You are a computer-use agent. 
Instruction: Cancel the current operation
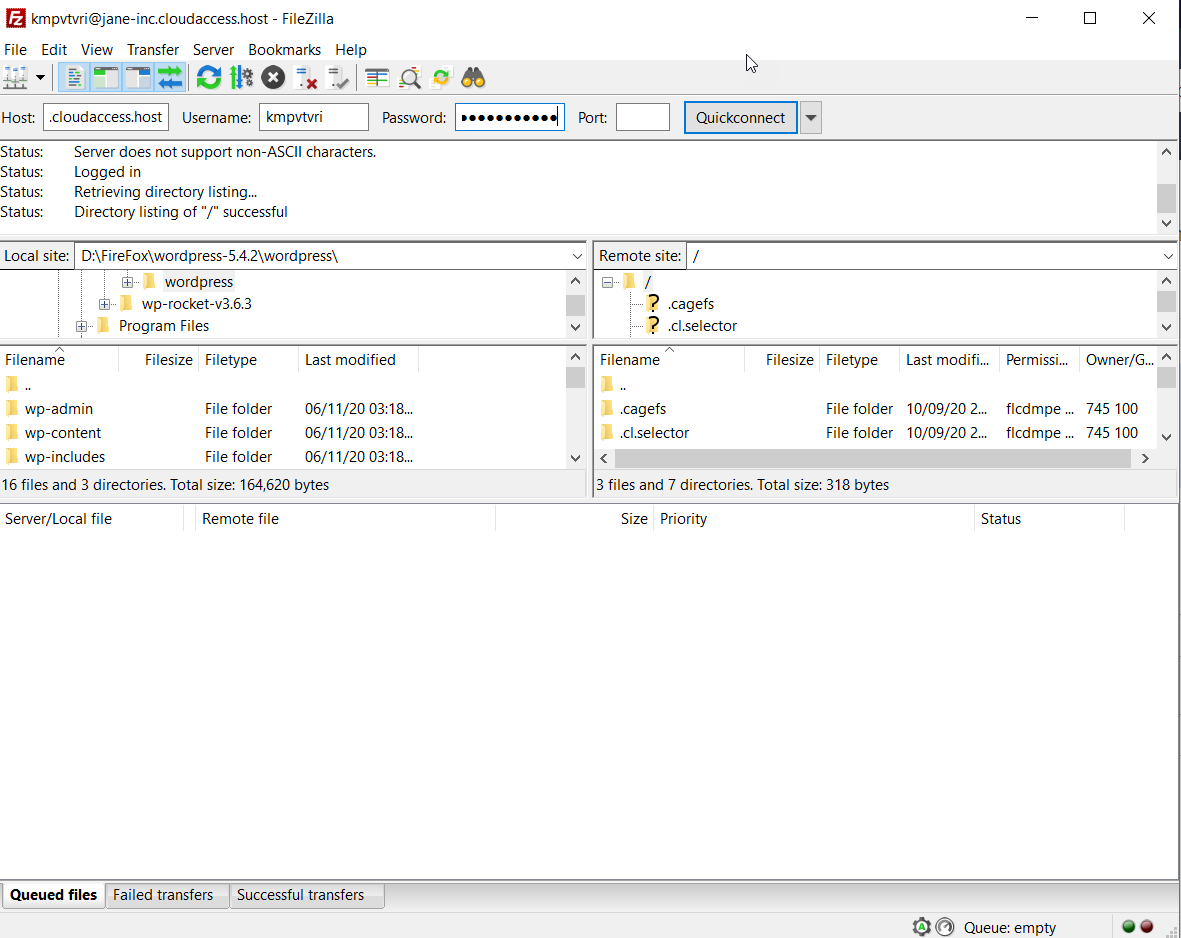pos(273,78)
